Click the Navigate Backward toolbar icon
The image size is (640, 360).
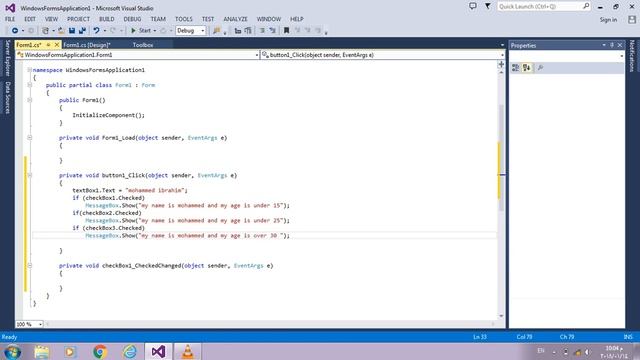coord(15,31)
